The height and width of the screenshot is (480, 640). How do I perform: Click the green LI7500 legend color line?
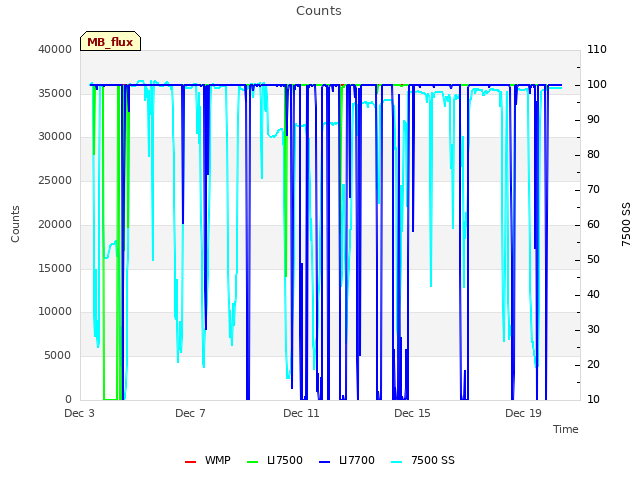tap(253, 462)
